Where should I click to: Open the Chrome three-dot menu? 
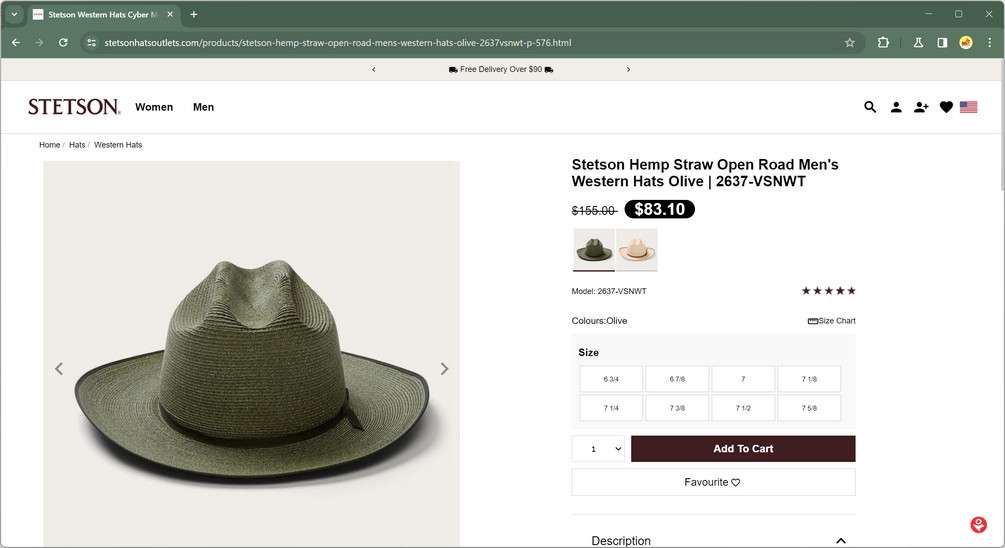990,42
